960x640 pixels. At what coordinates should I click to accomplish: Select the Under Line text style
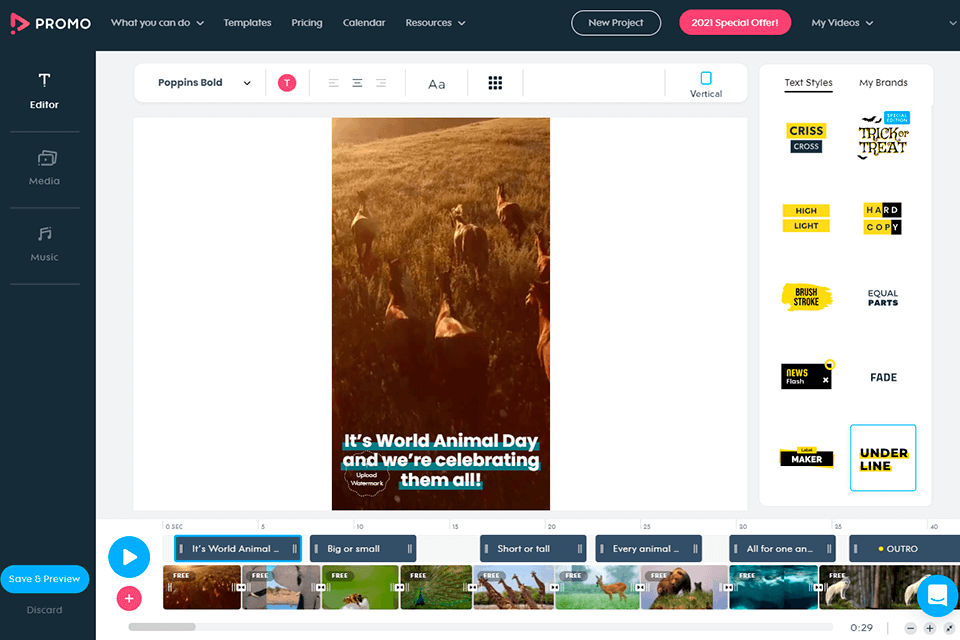pos(883,459)
